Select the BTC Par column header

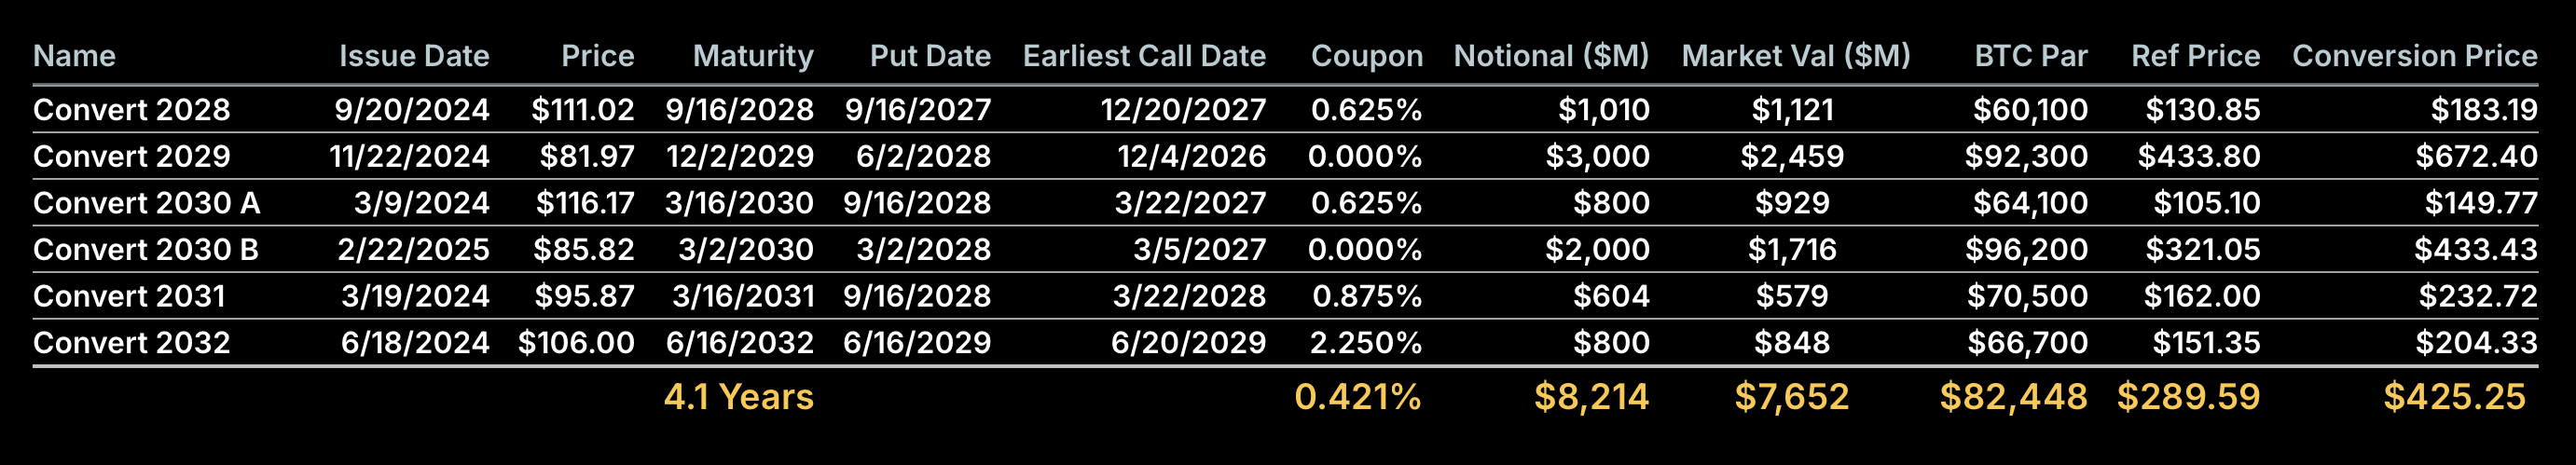2030,56
